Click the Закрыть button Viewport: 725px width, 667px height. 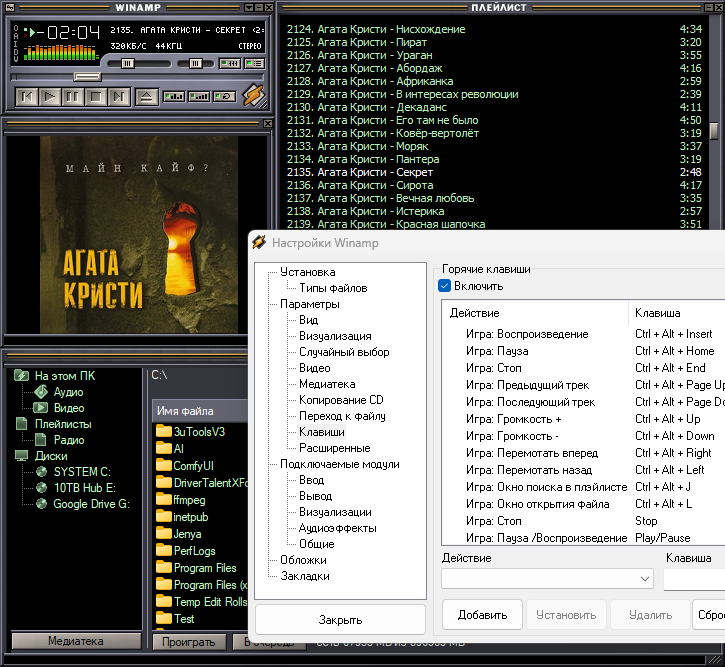[x=340, y=620]
